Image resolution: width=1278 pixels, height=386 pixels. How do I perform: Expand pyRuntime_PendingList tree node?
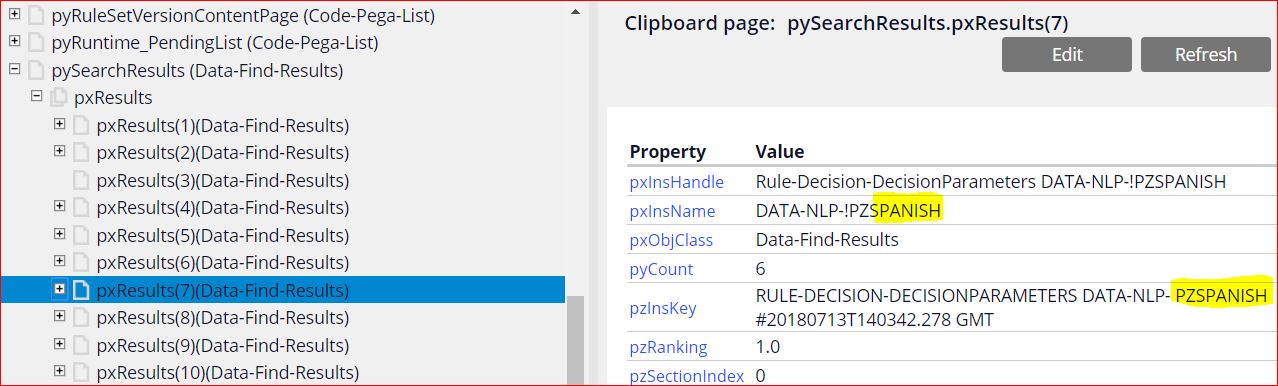(x=14, y=42)
